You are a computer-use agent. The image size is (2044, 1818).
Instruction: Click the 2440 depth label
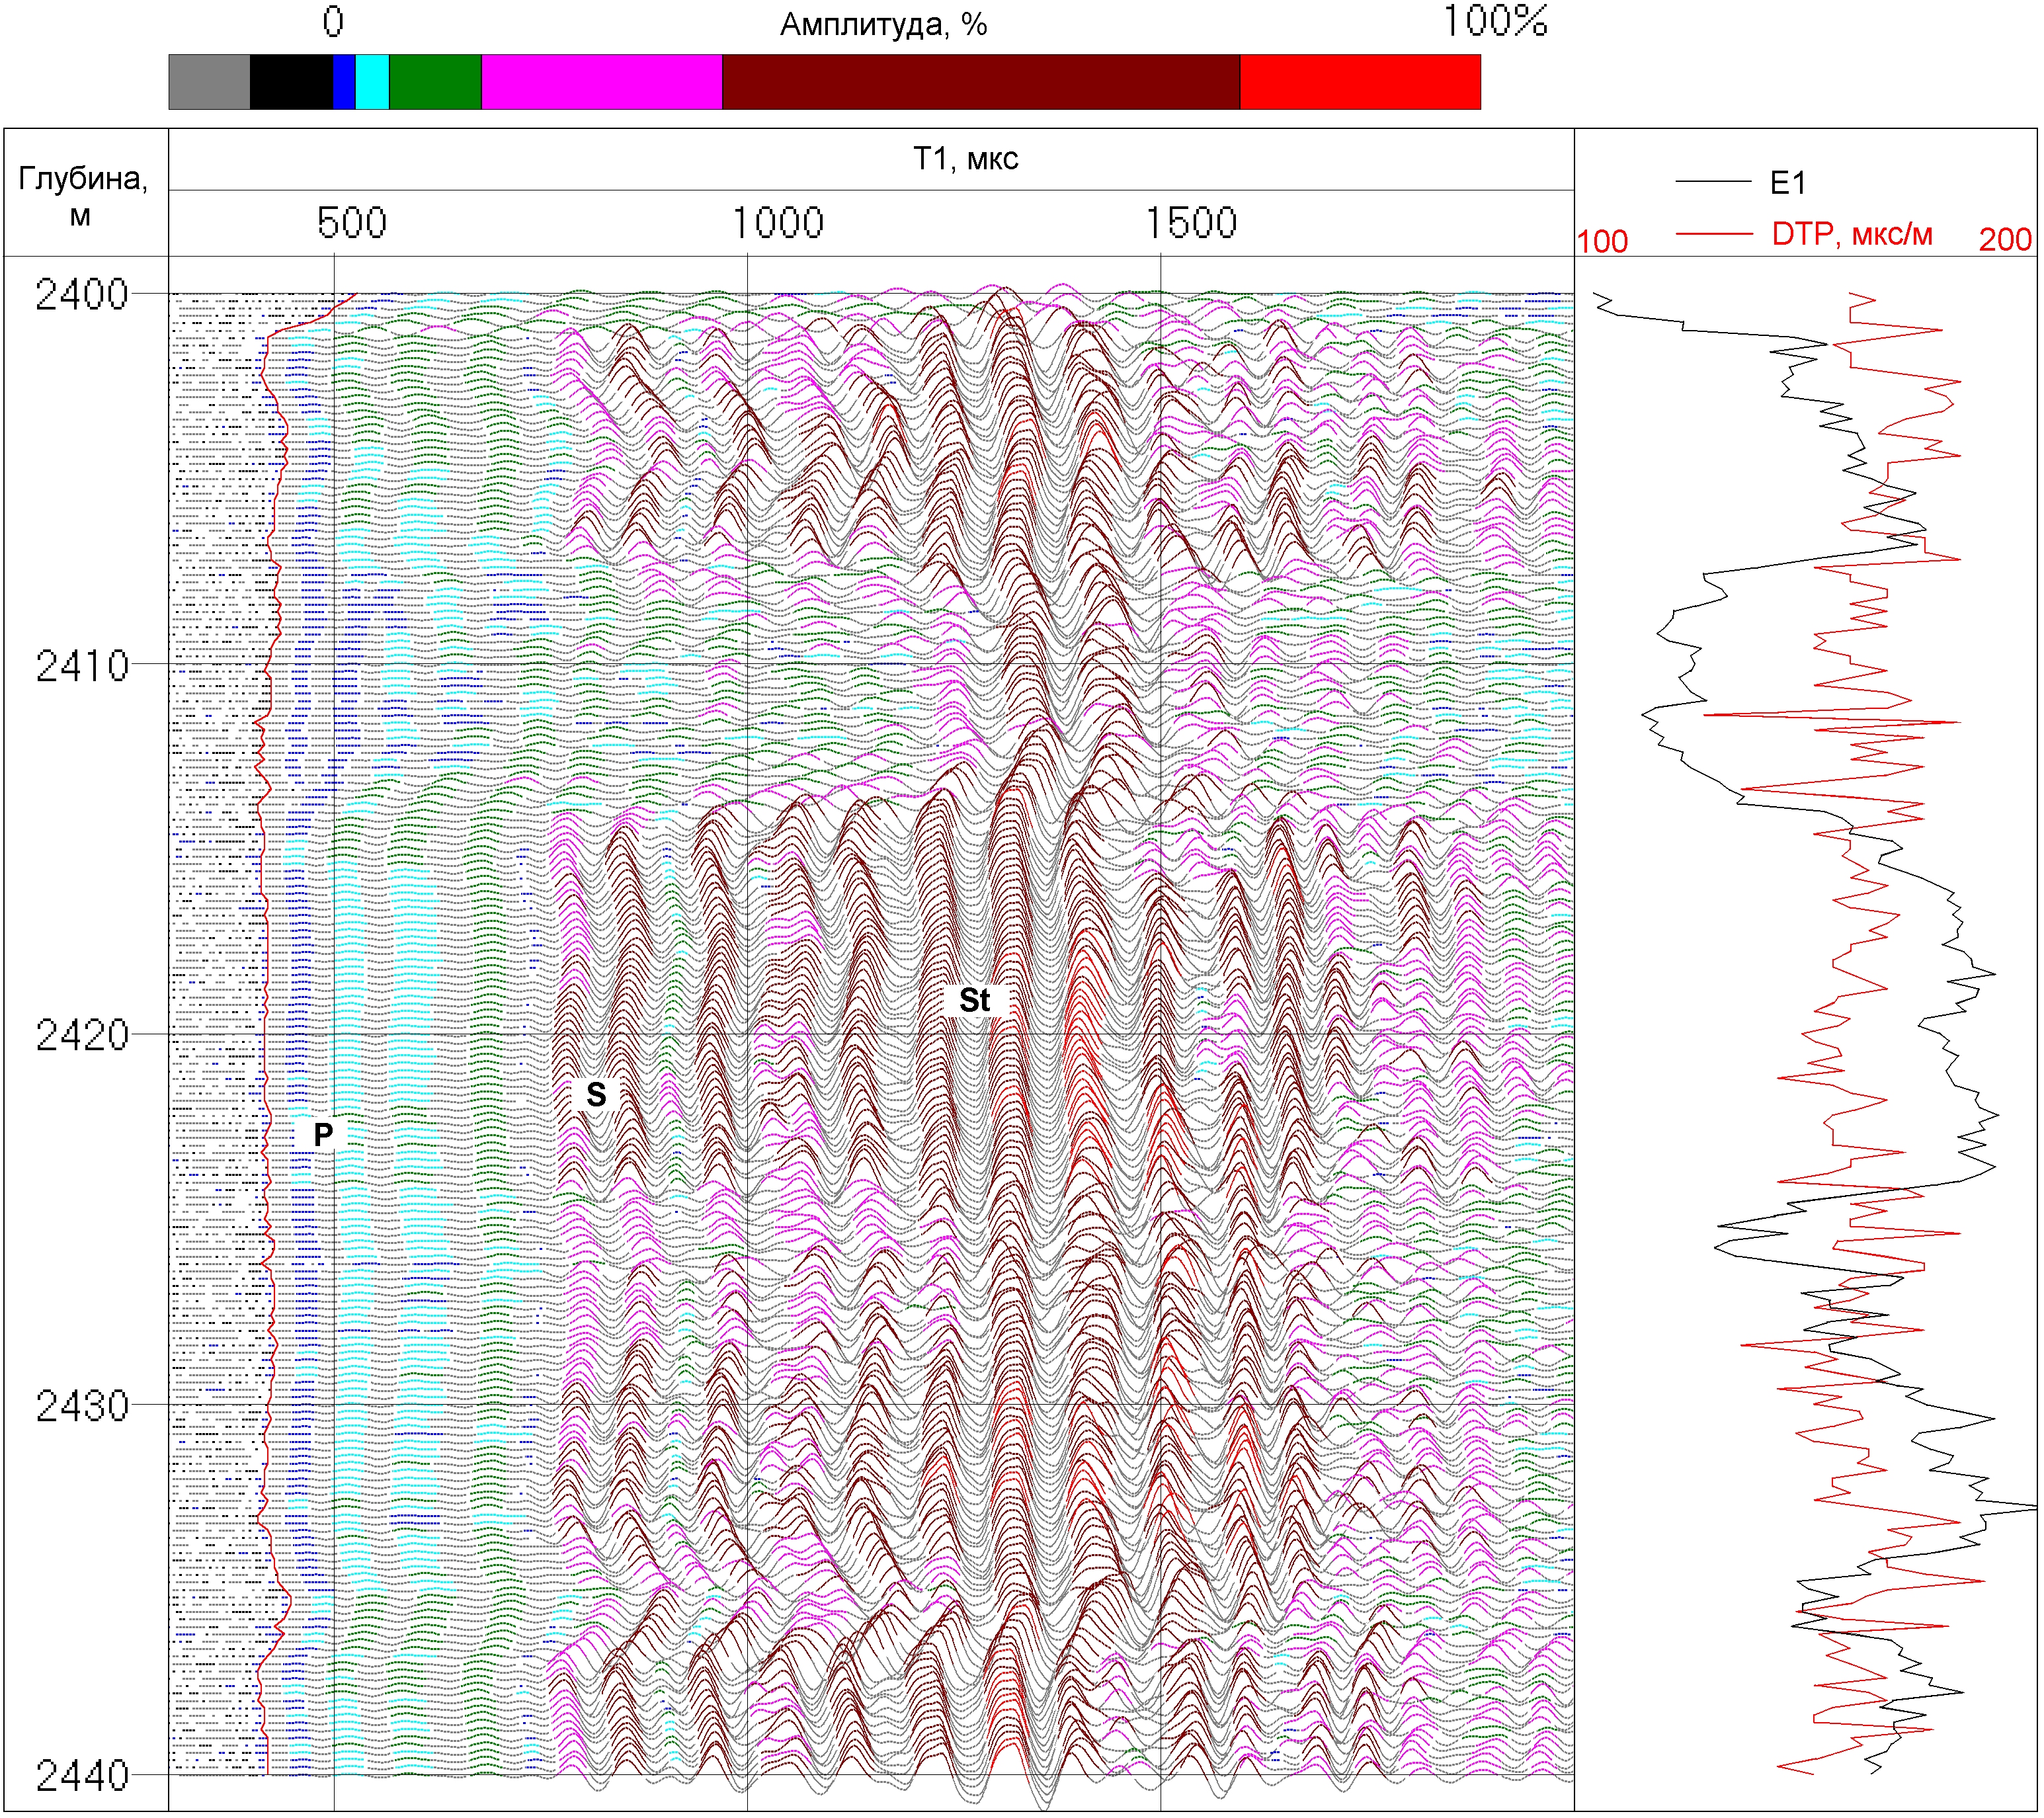point(82,1777)
